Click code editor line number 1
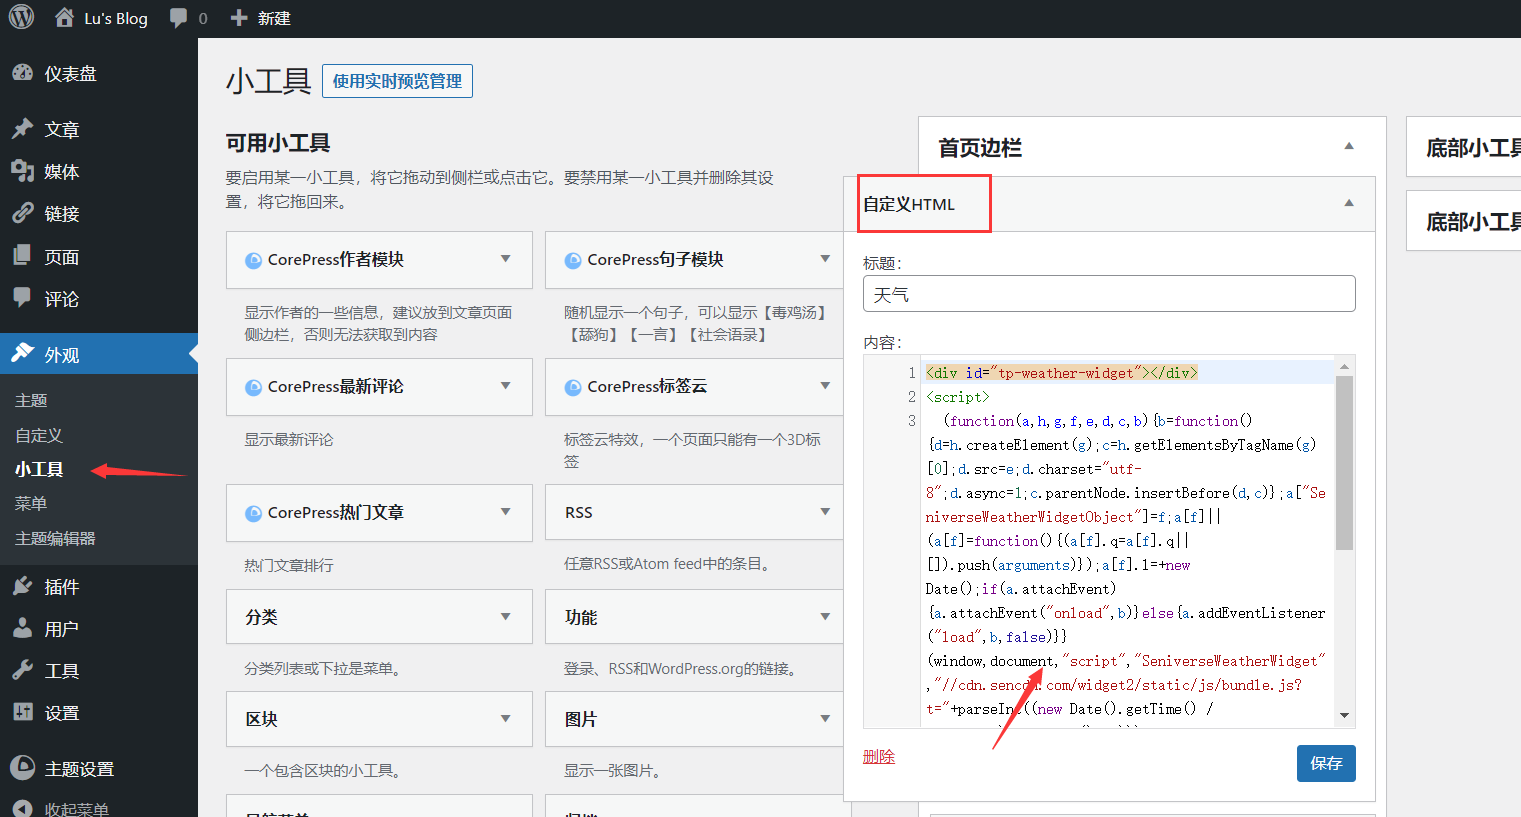This screenshot has height=817, width=1521. pyautogui.click(x=912, y=372)
